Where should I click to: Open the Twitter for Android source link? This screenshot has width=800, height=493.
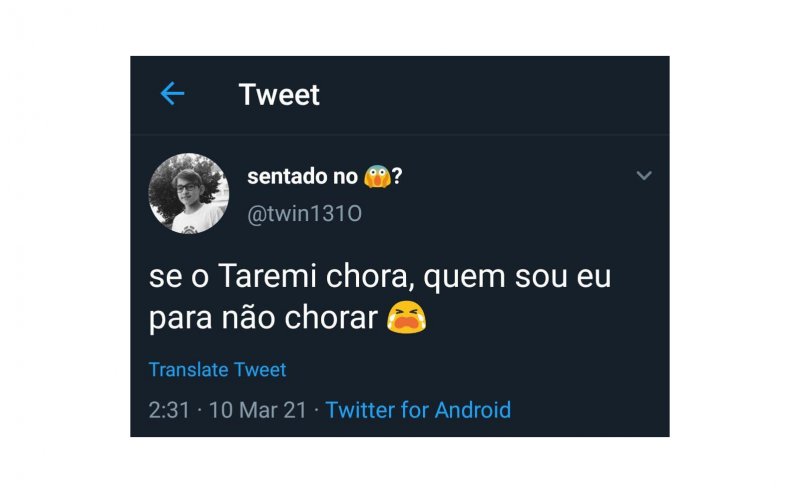(x=418, y=409)
